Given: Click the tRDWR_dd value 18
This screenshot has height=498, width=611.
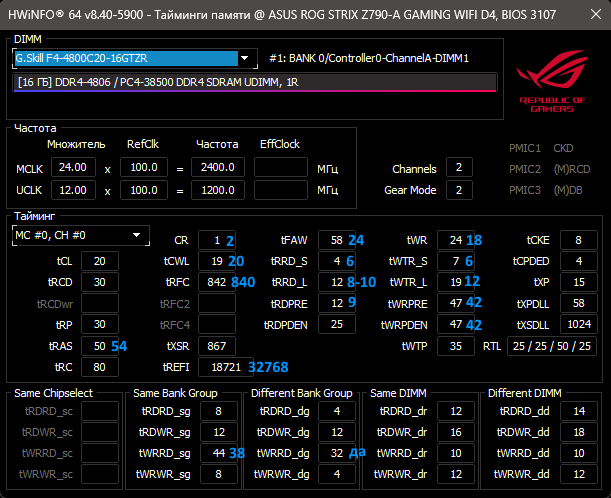Looking at the screenshot, I should [579, 432].
